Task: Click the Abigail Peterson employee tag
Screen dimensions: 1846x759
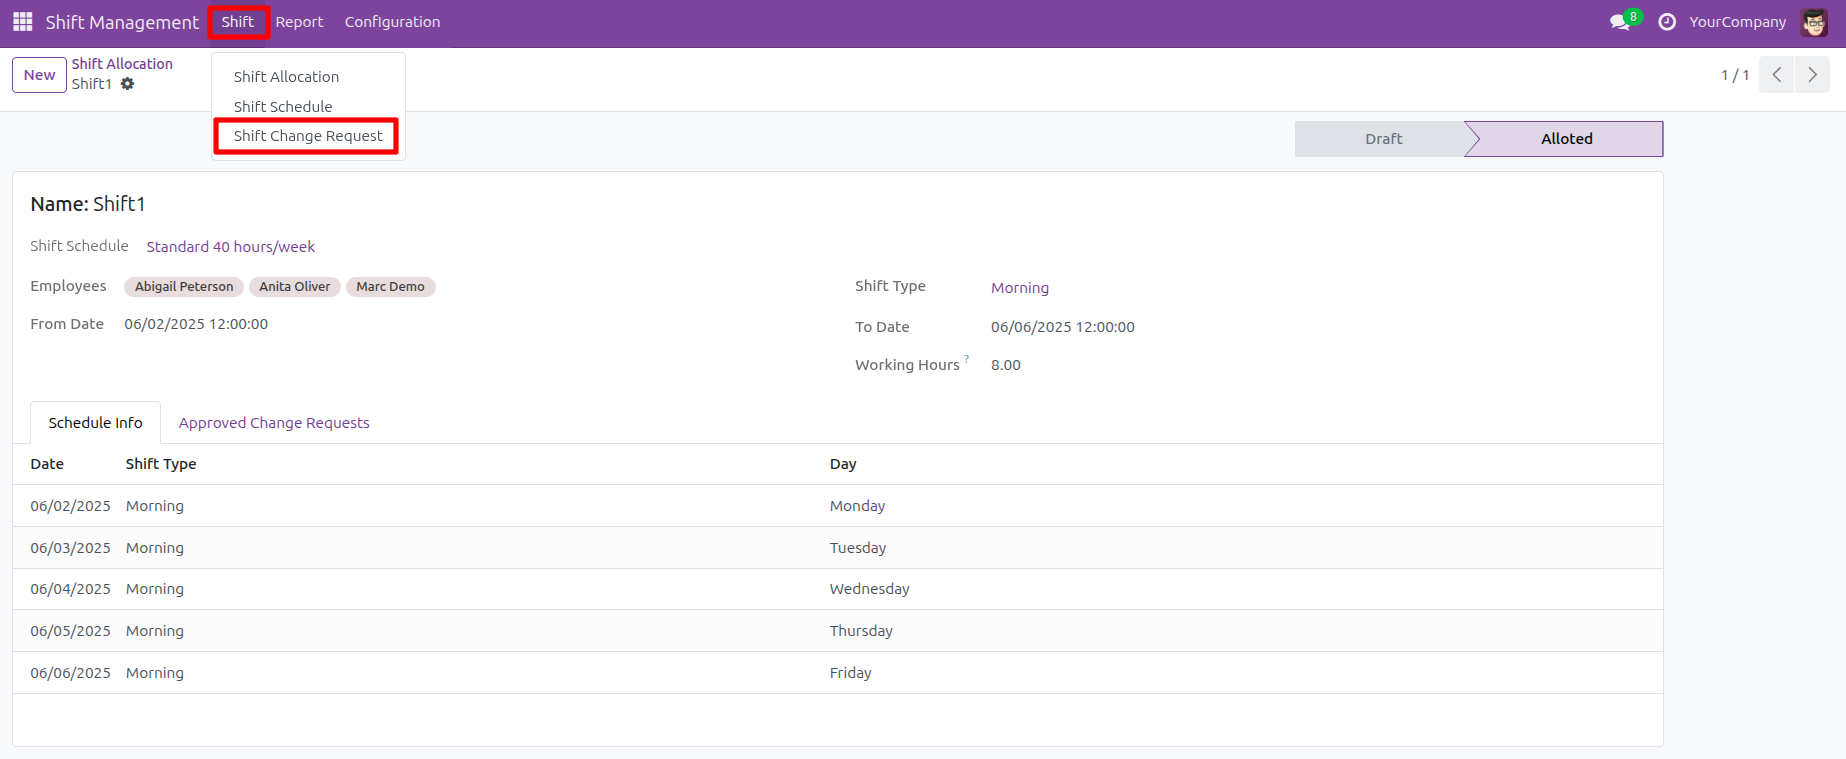Action: [184, 287]
